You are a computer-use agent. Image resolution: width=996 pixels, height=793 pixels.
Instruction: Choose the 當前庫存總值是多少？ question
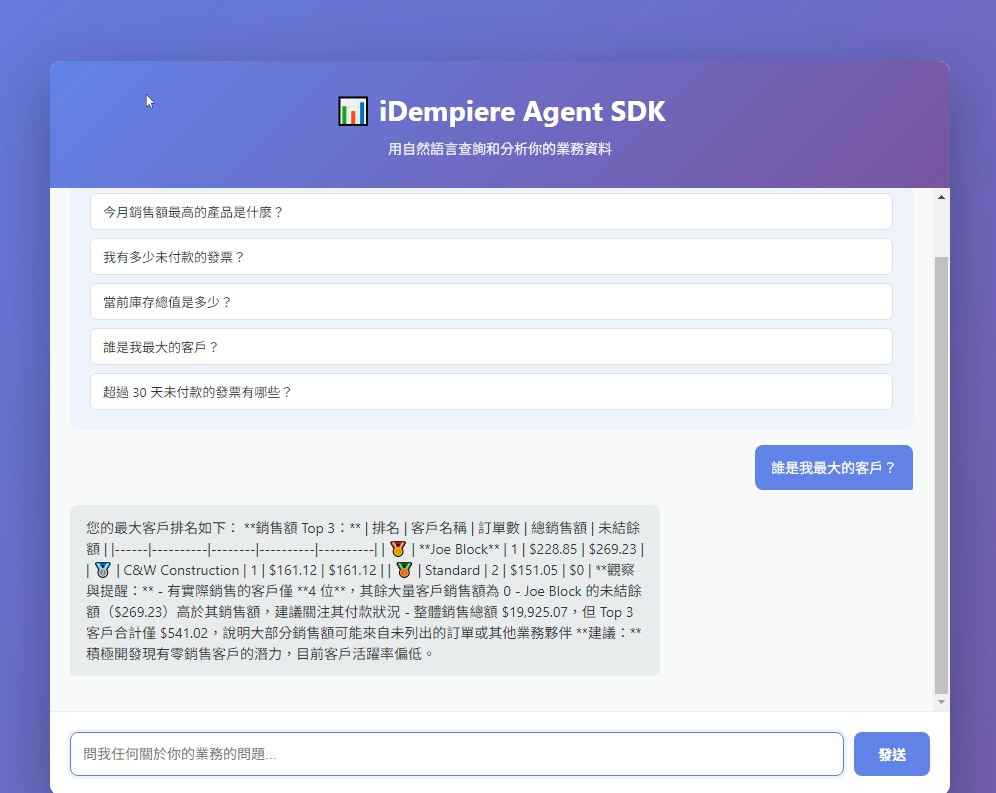[489, 301]
